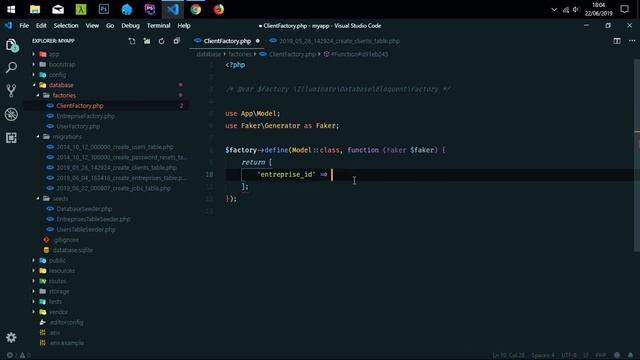This screenshot has height=360, width=640.
Task: Click the New Folder icon in Explorer header
Action: click(x=147, y=41)
